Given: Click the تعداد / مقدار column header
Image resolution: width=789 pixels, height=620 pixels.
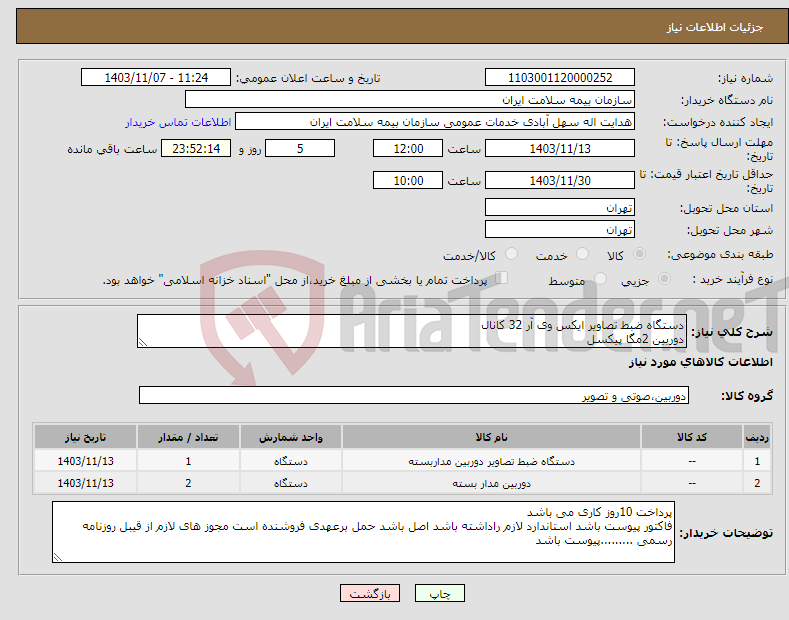Looking at the screenshot, I should (x=188, y=437).
